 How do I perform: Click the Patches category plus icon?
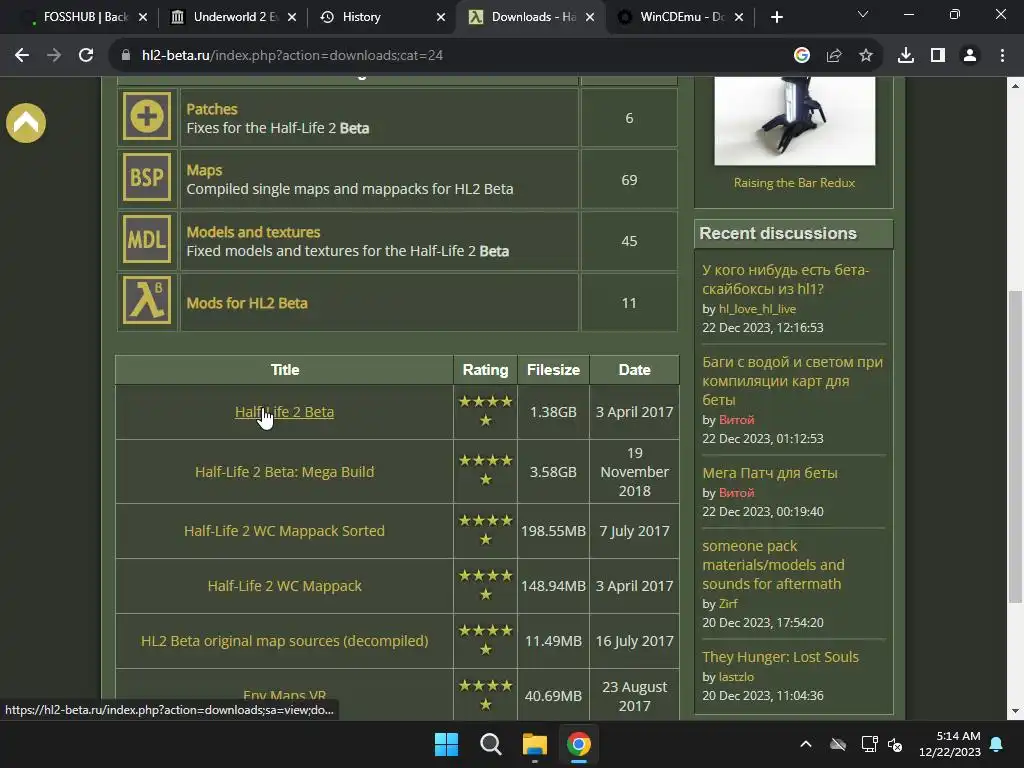tap(147, 116)
